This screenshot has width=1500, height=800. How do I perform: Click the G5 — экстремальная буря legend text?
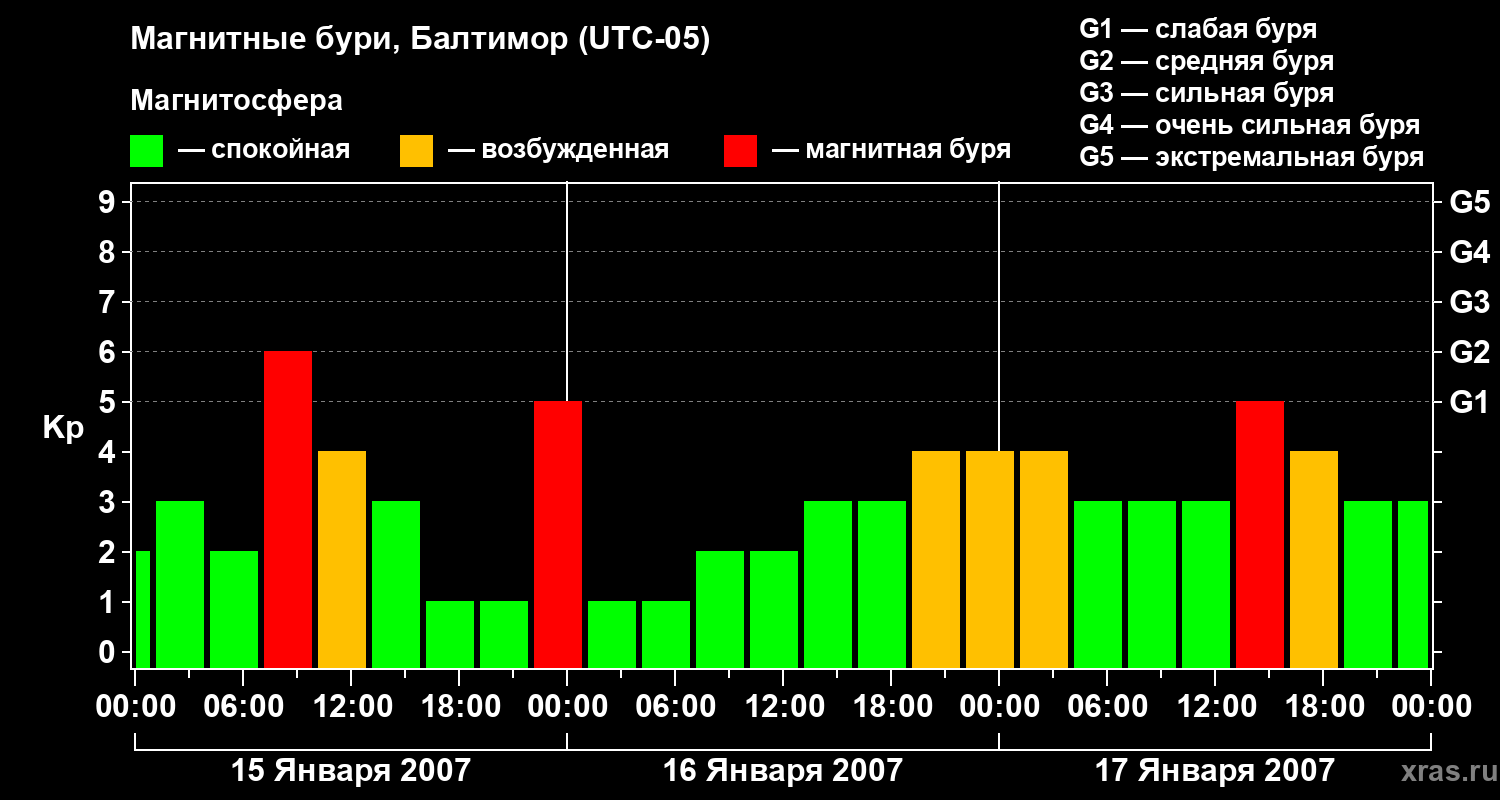click(x=1252, y=158)
